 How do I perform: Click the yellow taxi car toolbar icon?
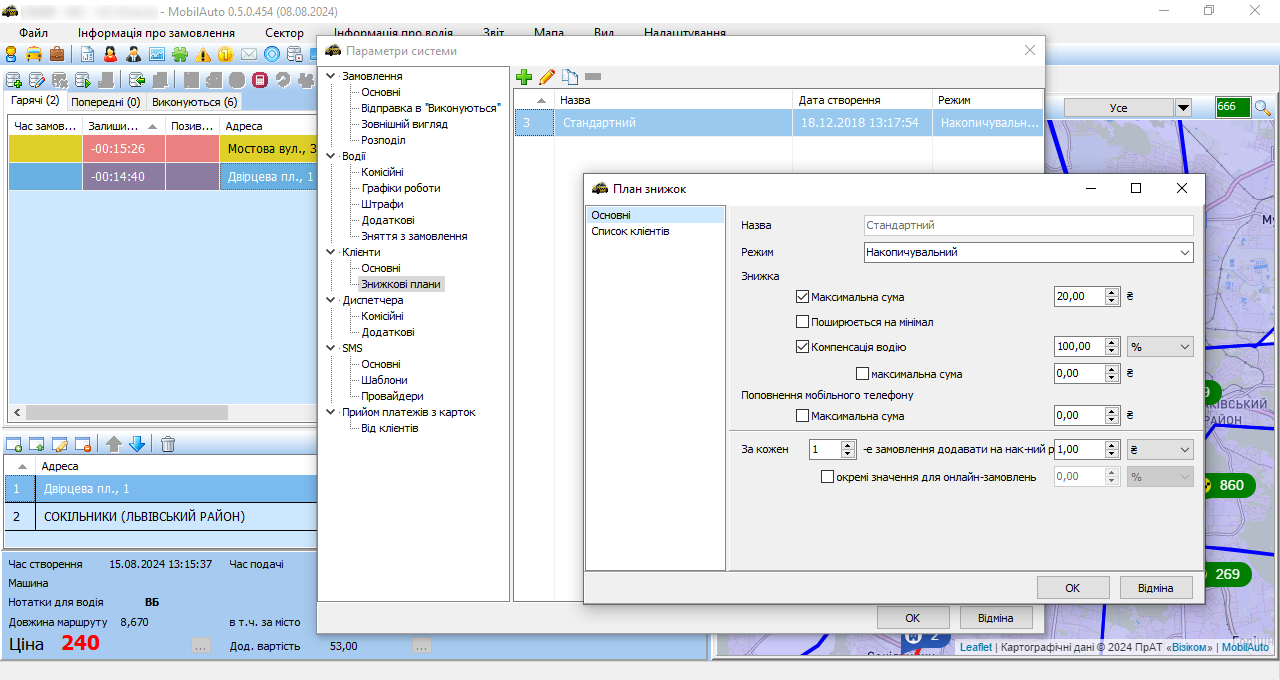(x=34, y=54)
